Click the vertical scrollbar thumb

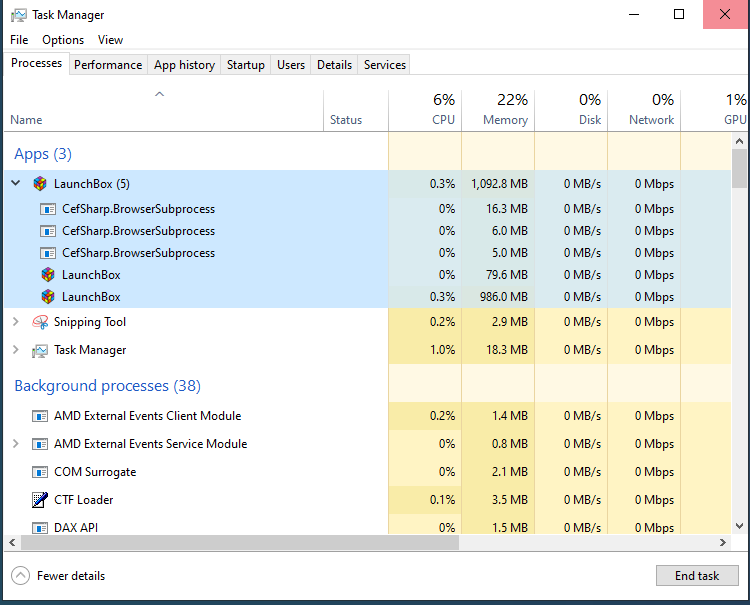(739, 168)
